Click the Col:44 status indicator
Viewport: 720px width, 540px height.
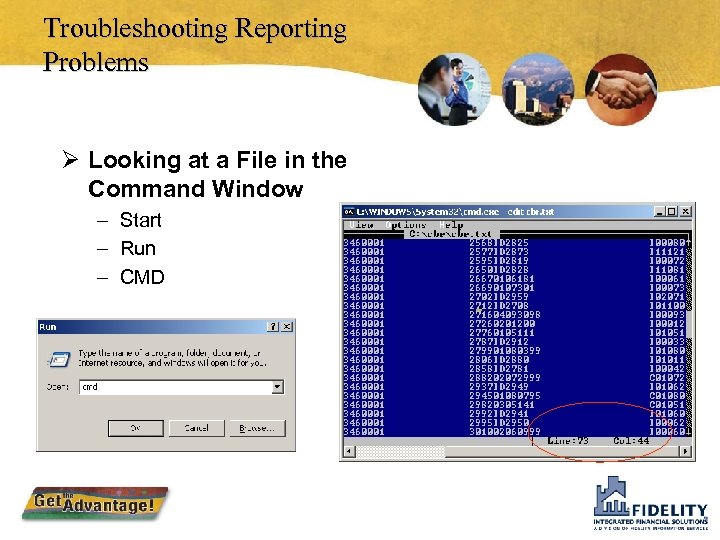click(631, 441)
